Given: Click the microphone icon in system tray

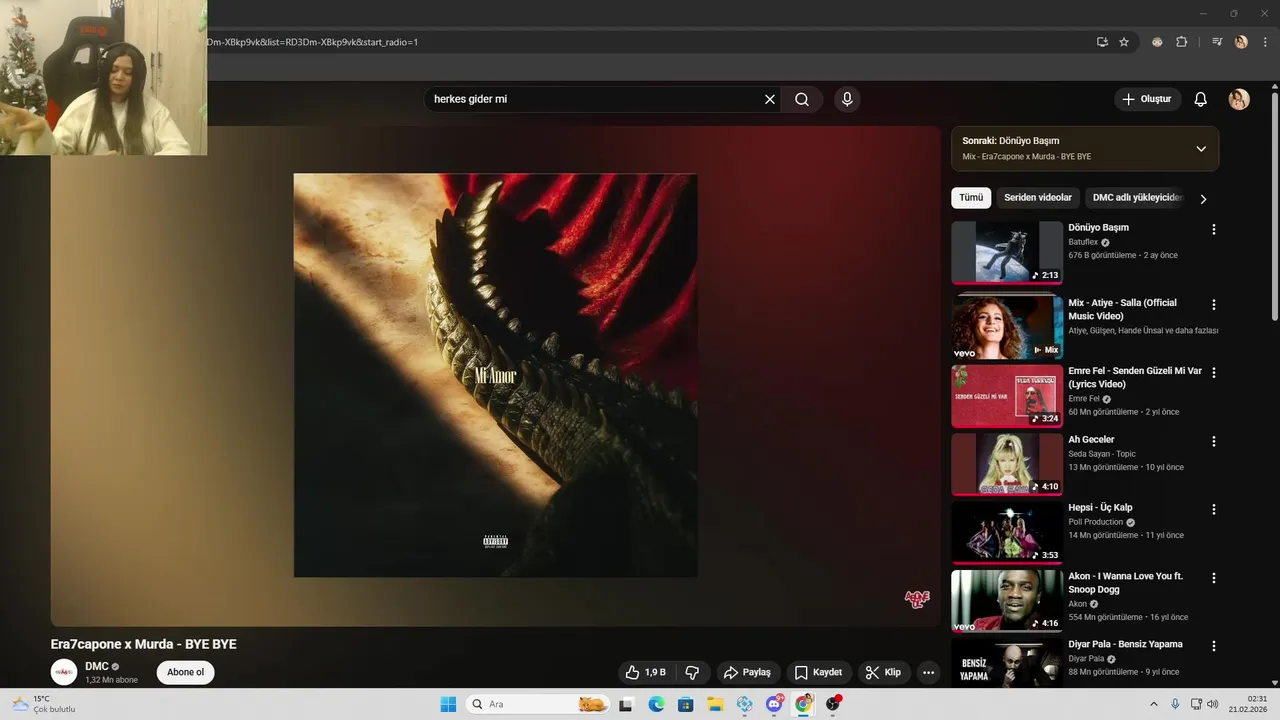Looking at the screenshot, I should tap(1175, 704).
